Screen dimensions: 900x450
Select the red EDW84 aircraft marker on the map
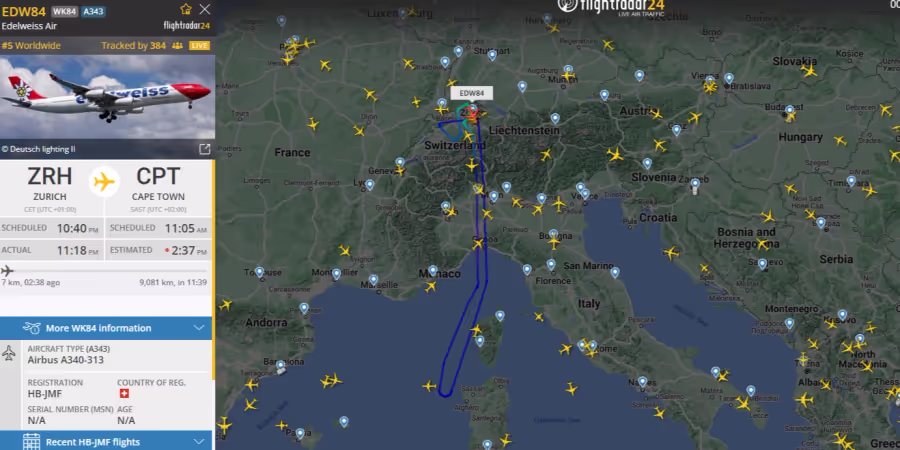coord(472,115)
